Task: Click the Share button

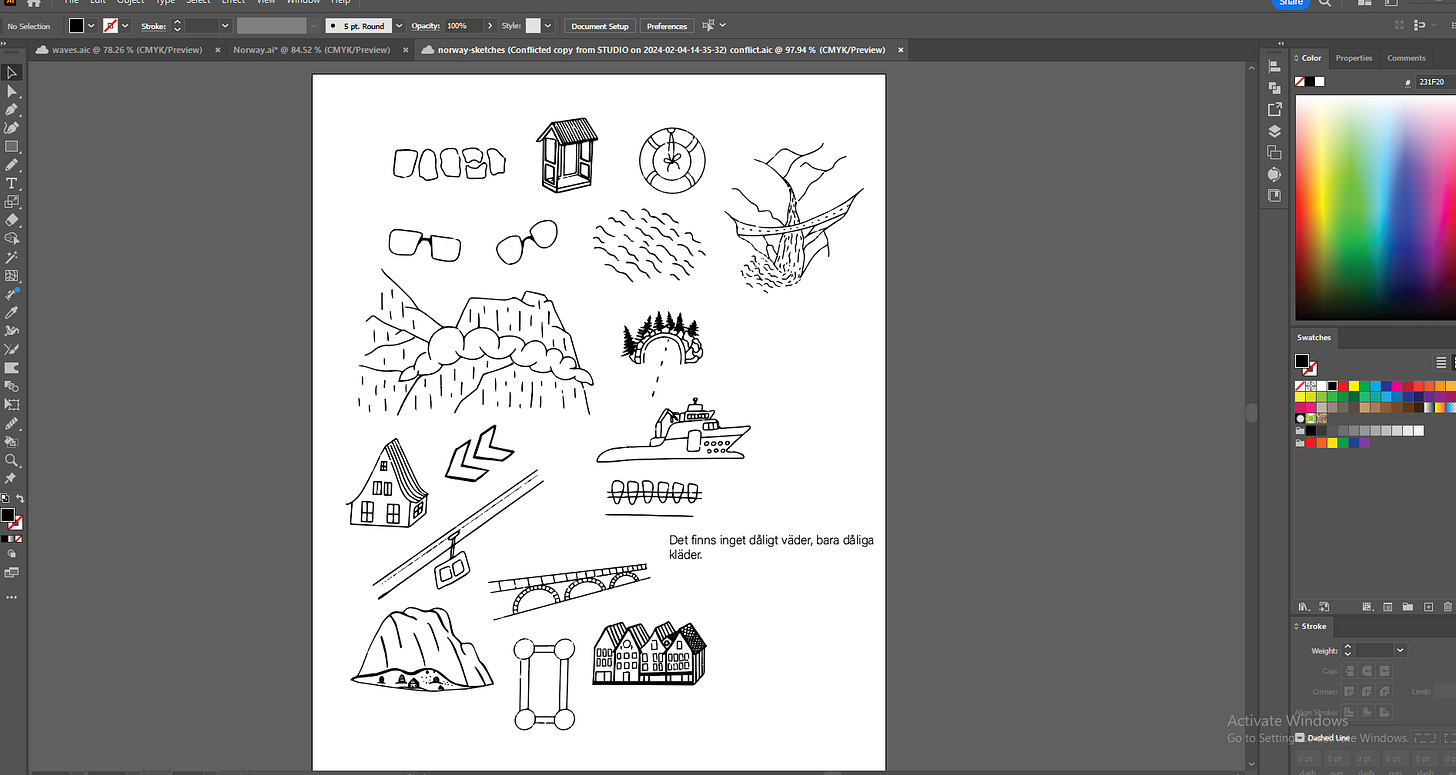Action: pos(1291,3)
